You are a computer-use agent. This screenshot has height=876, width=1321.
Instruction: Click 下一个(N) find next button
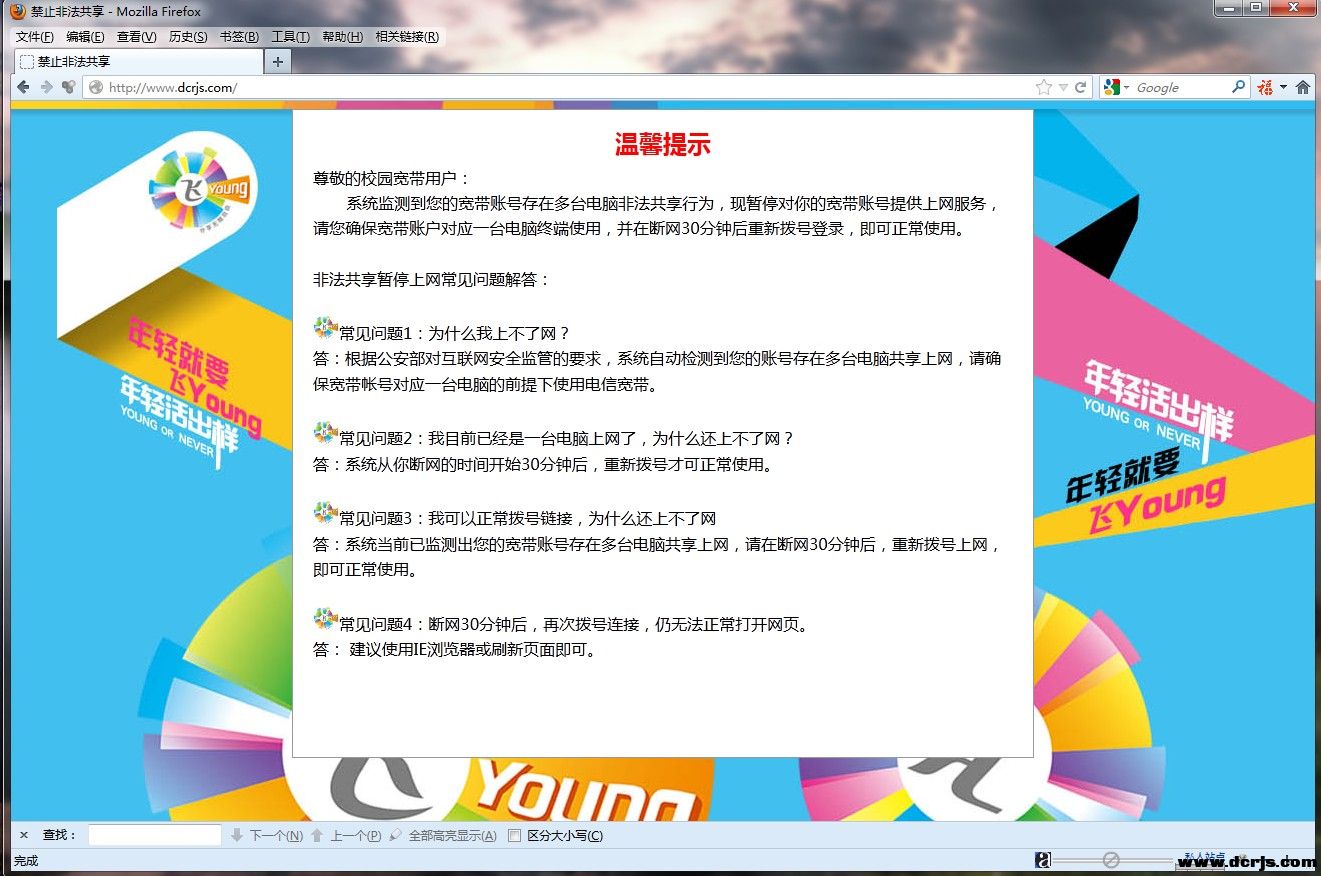(x=267, y=836)
